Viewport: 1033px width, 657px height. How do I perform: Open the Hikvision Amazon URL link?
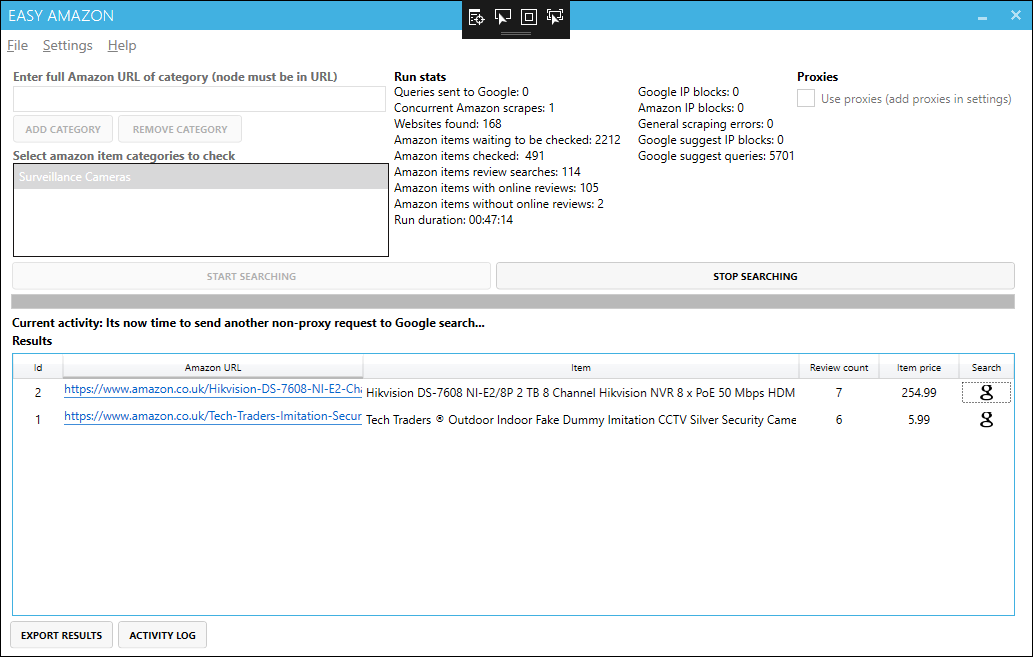212,390
